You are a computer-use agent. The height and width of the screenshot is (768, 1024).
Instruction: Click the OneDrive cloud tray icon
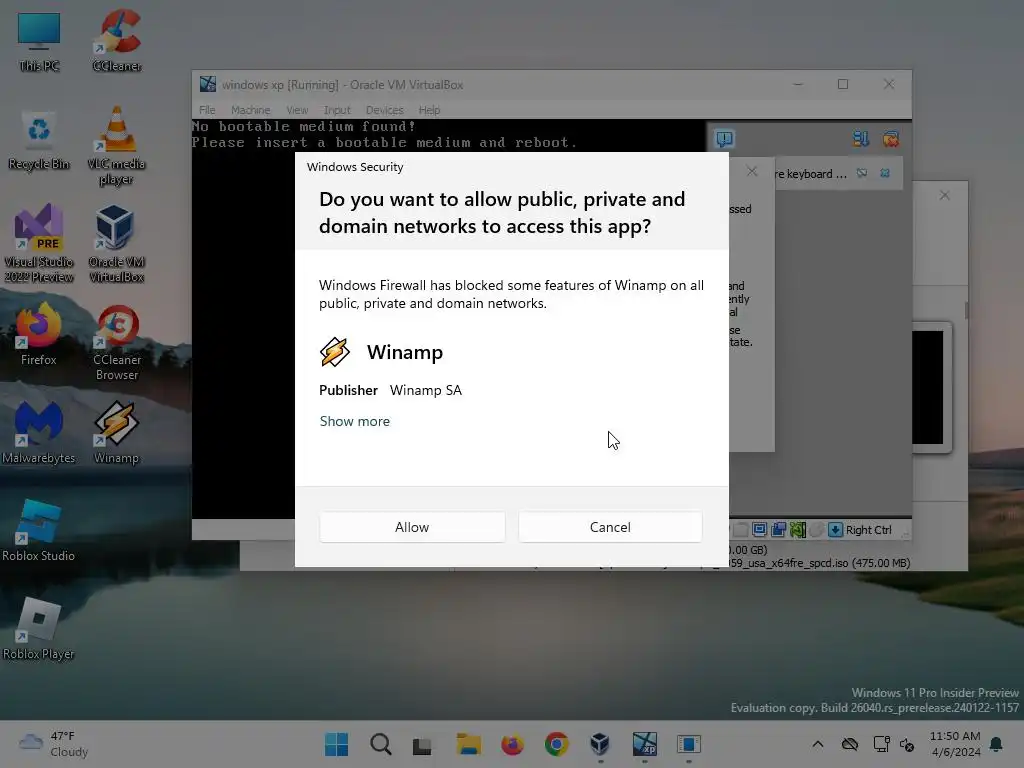coord(850,744)
